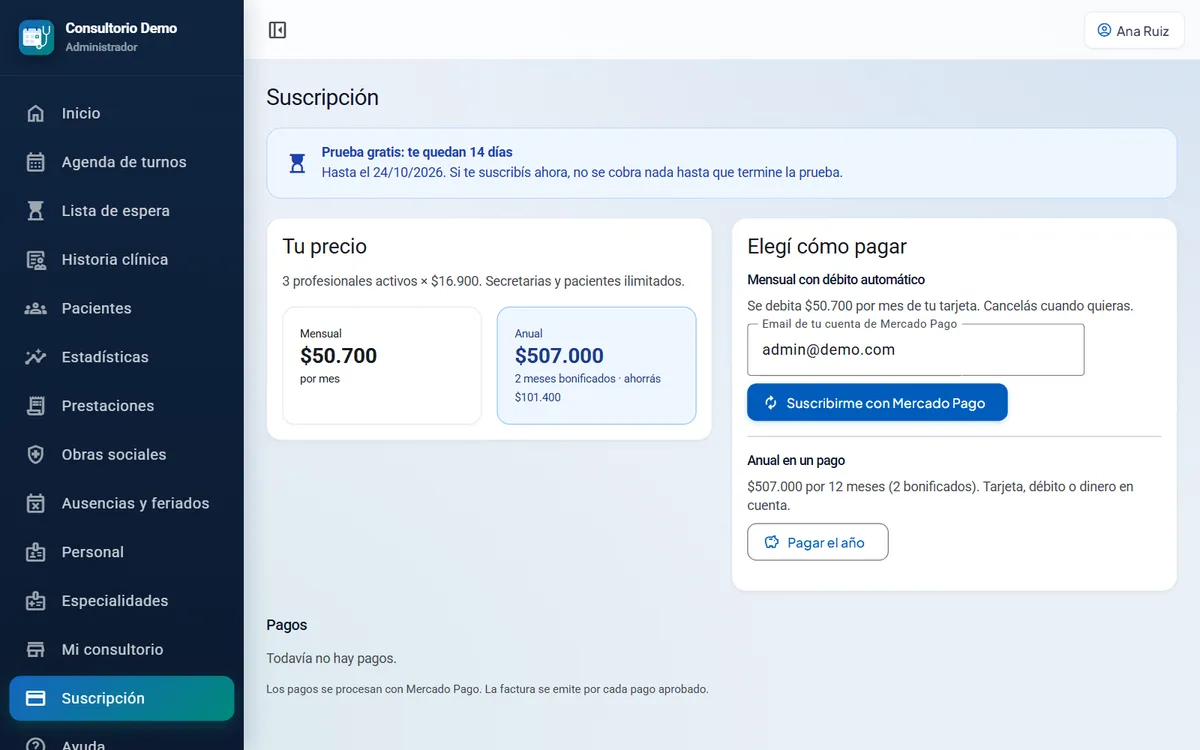The image size is (1200, 750).
Task: Go to Prestaciones
Action: [x=122, y=406]
